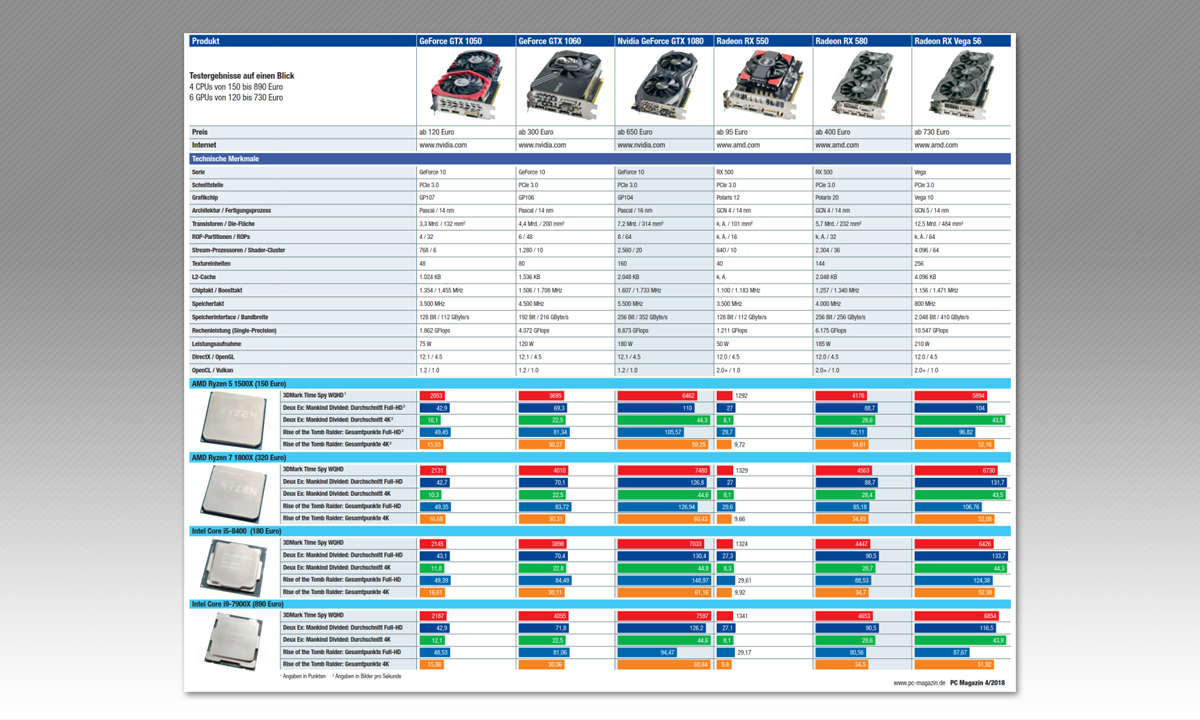Image resolution: width=1200 pixels, height=720 pixels.
Task: Click the AMD Ryzen 5 1500X processor image
Action: coord(234,418)
